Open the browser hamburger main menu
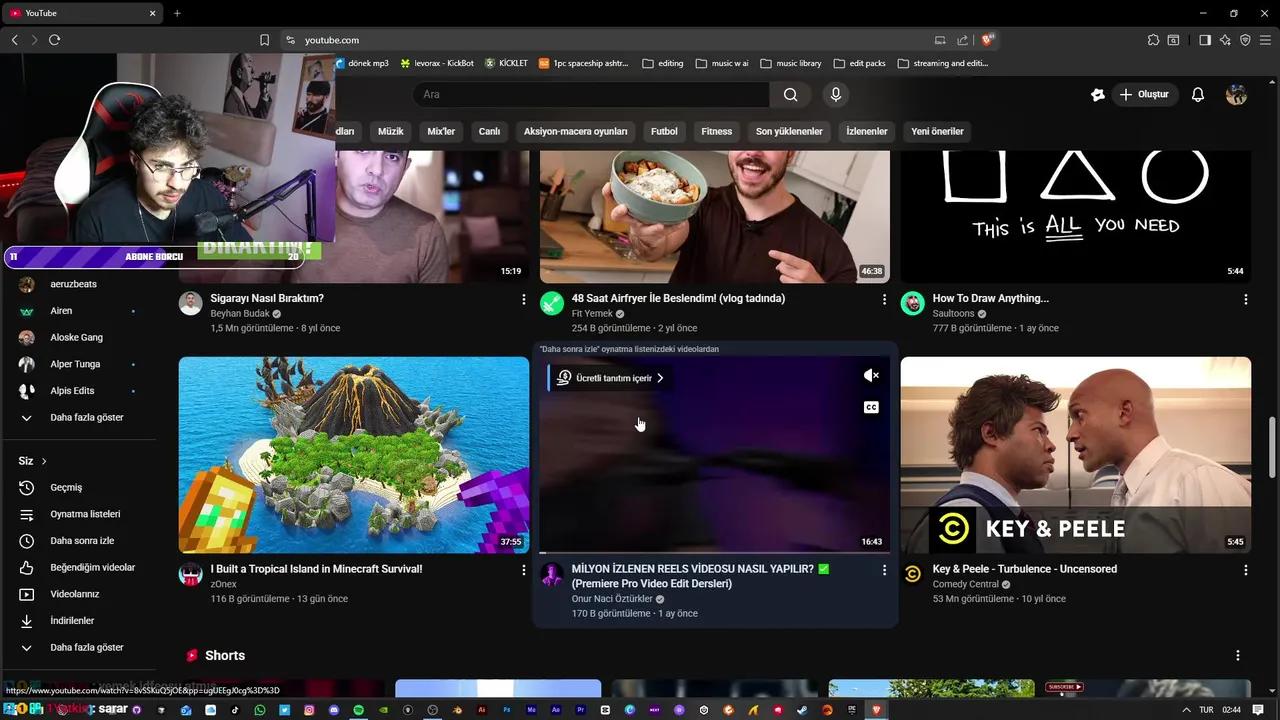The height and width of the screenshot is (720, 1280). coord(1265,40)
